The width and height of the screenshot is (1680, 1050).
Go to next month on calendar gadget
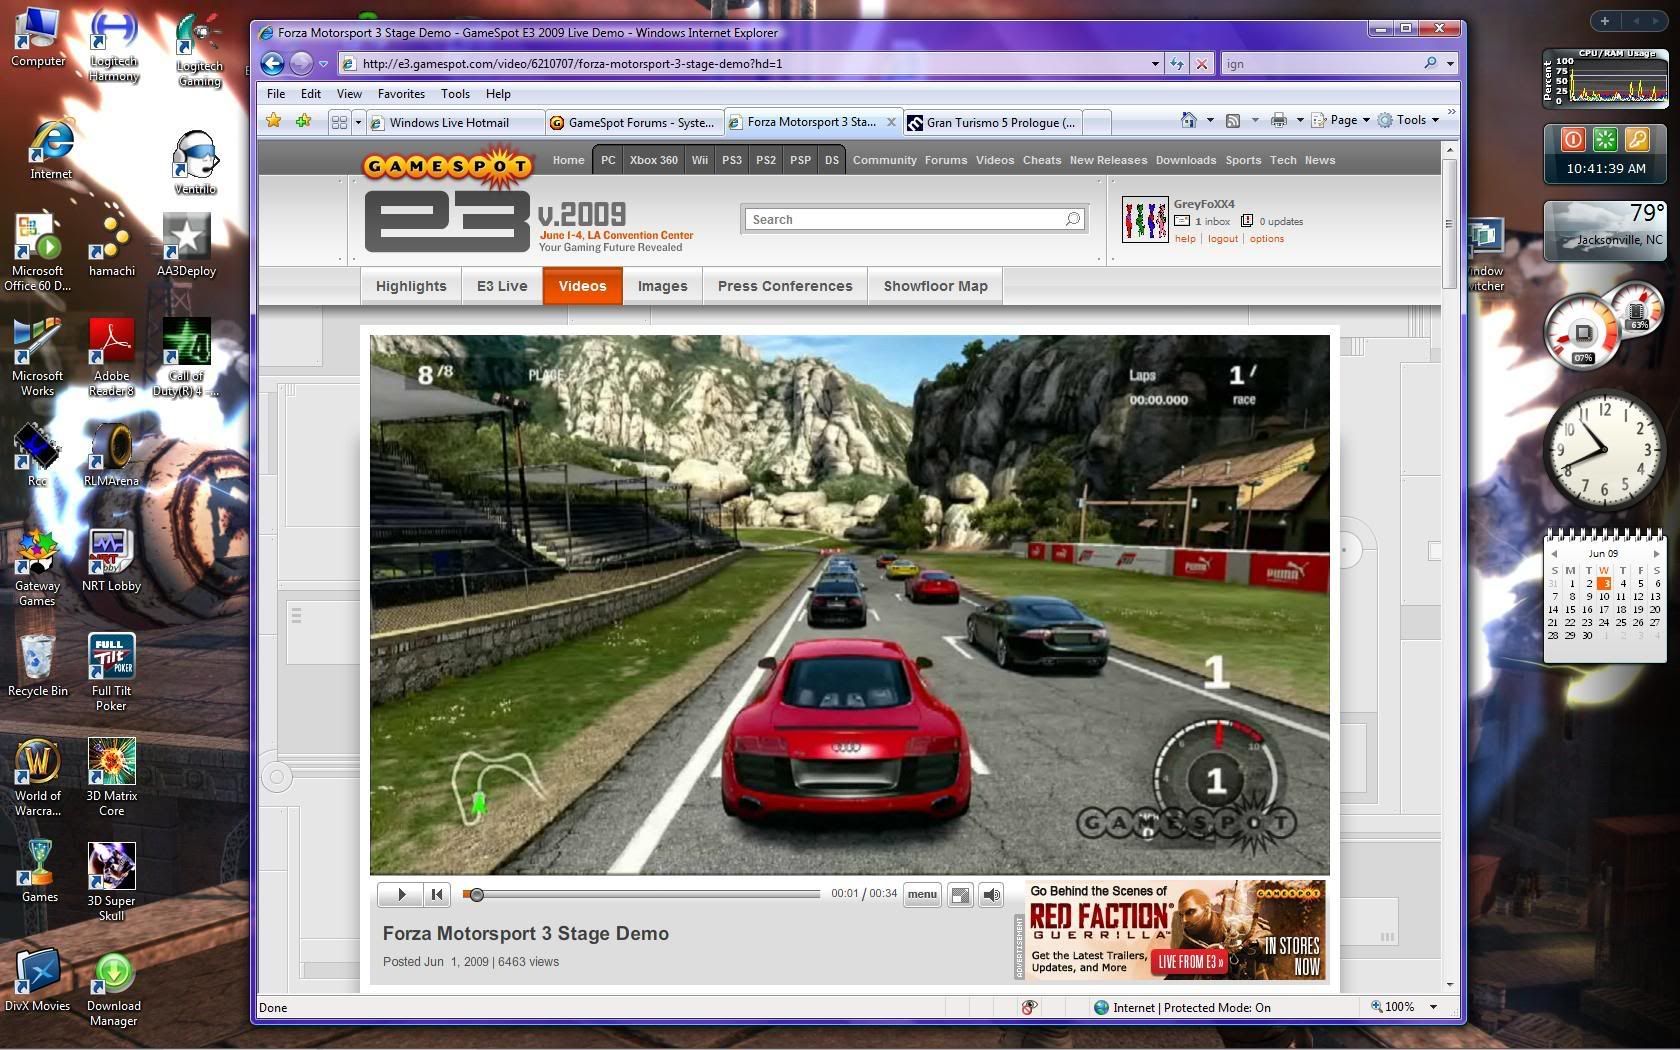[1656, 553]
